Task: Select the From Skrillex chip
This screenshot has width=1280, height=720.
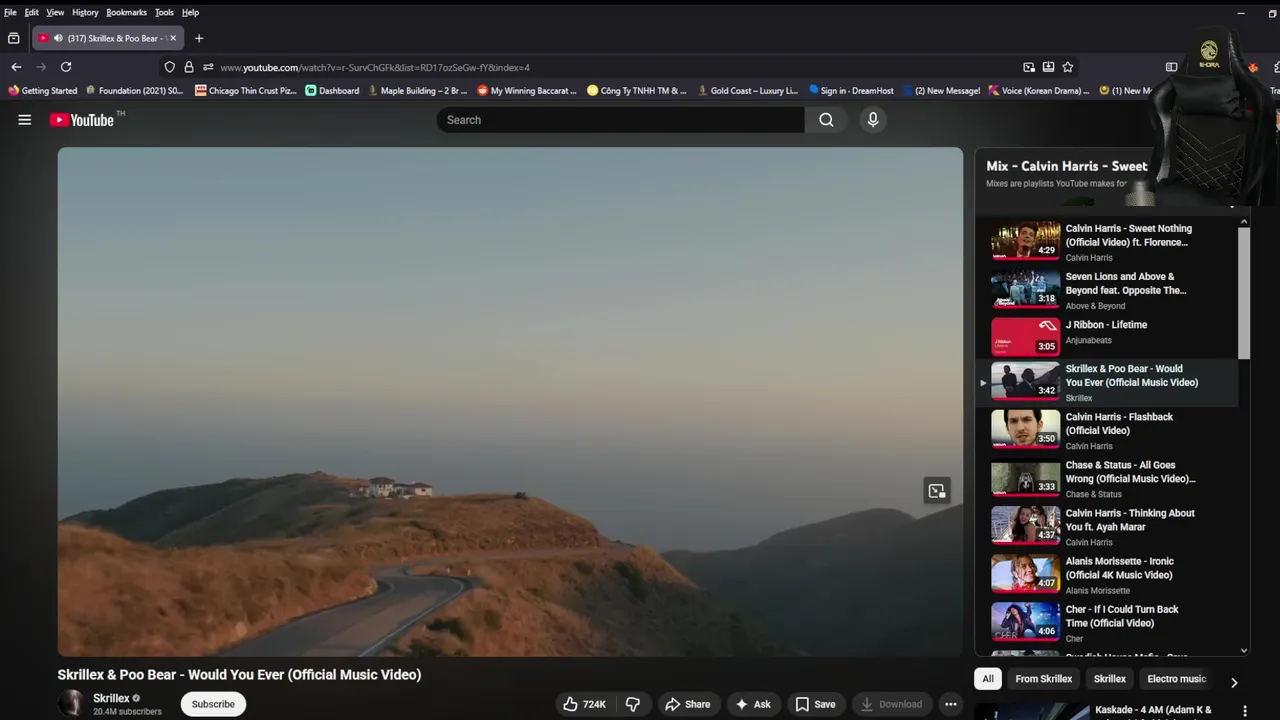Action: (x=1043, y=679)
